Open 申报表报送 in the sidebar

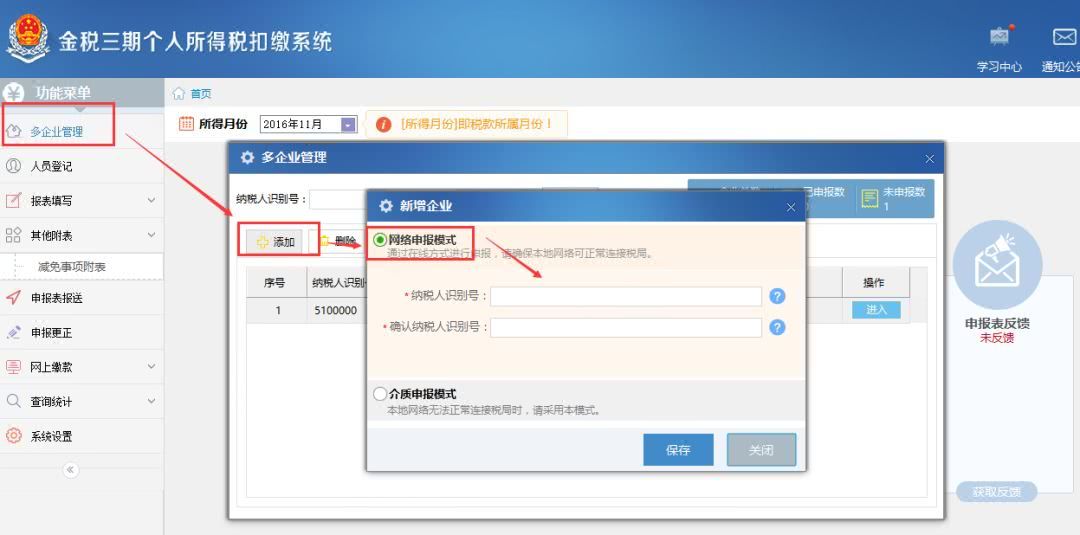[x=56, y=298]
